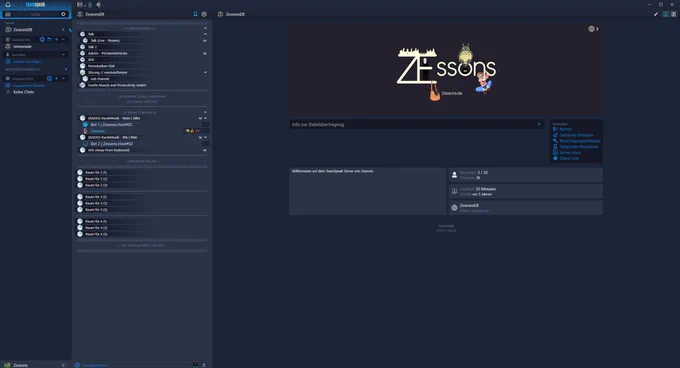Click the Kontakt hinzufügen link
The image size is (680, 368).
tap(27, 62)
